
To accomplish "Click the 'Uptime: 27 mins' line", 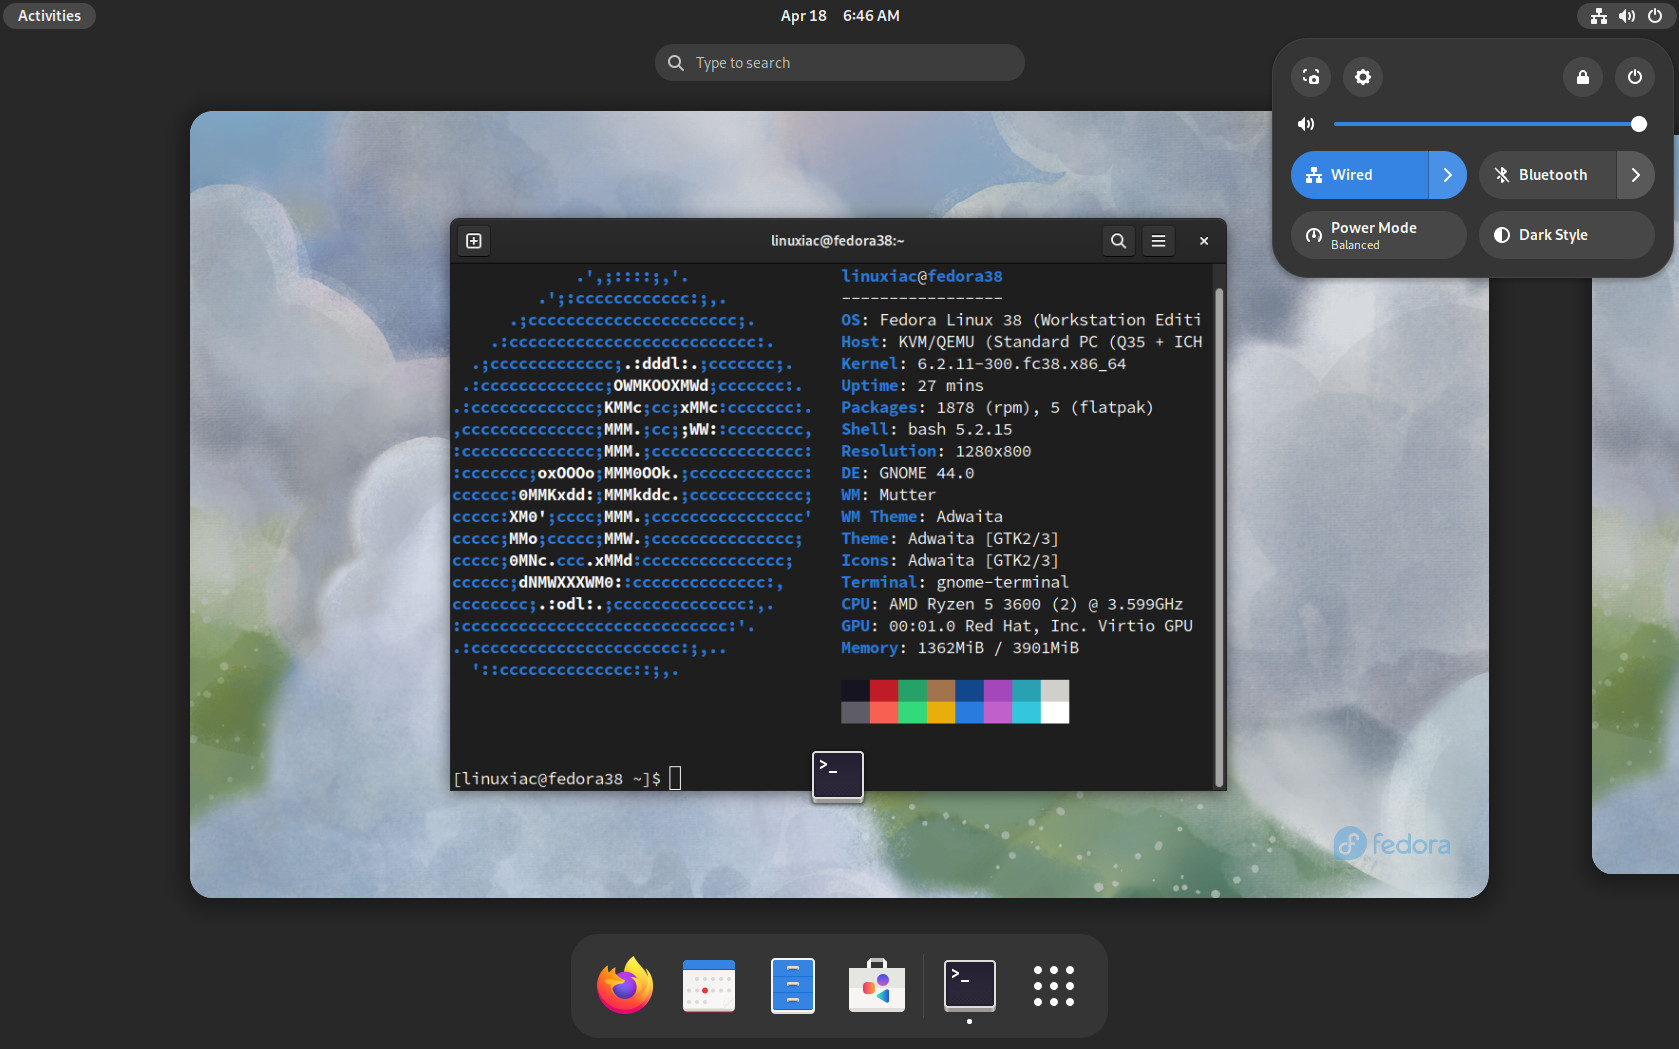I will pos(912,386).
